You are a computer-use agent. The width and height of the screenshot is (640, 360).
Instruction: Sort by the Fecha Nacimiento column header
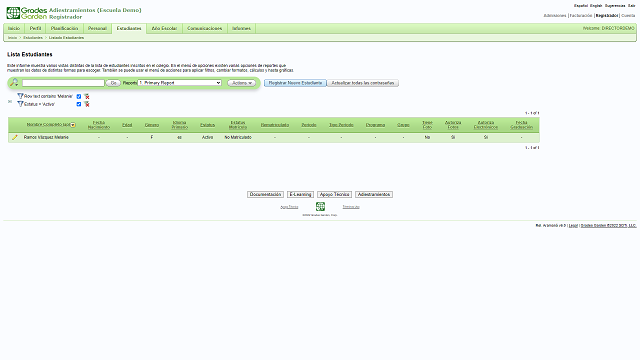click(99, 125)
